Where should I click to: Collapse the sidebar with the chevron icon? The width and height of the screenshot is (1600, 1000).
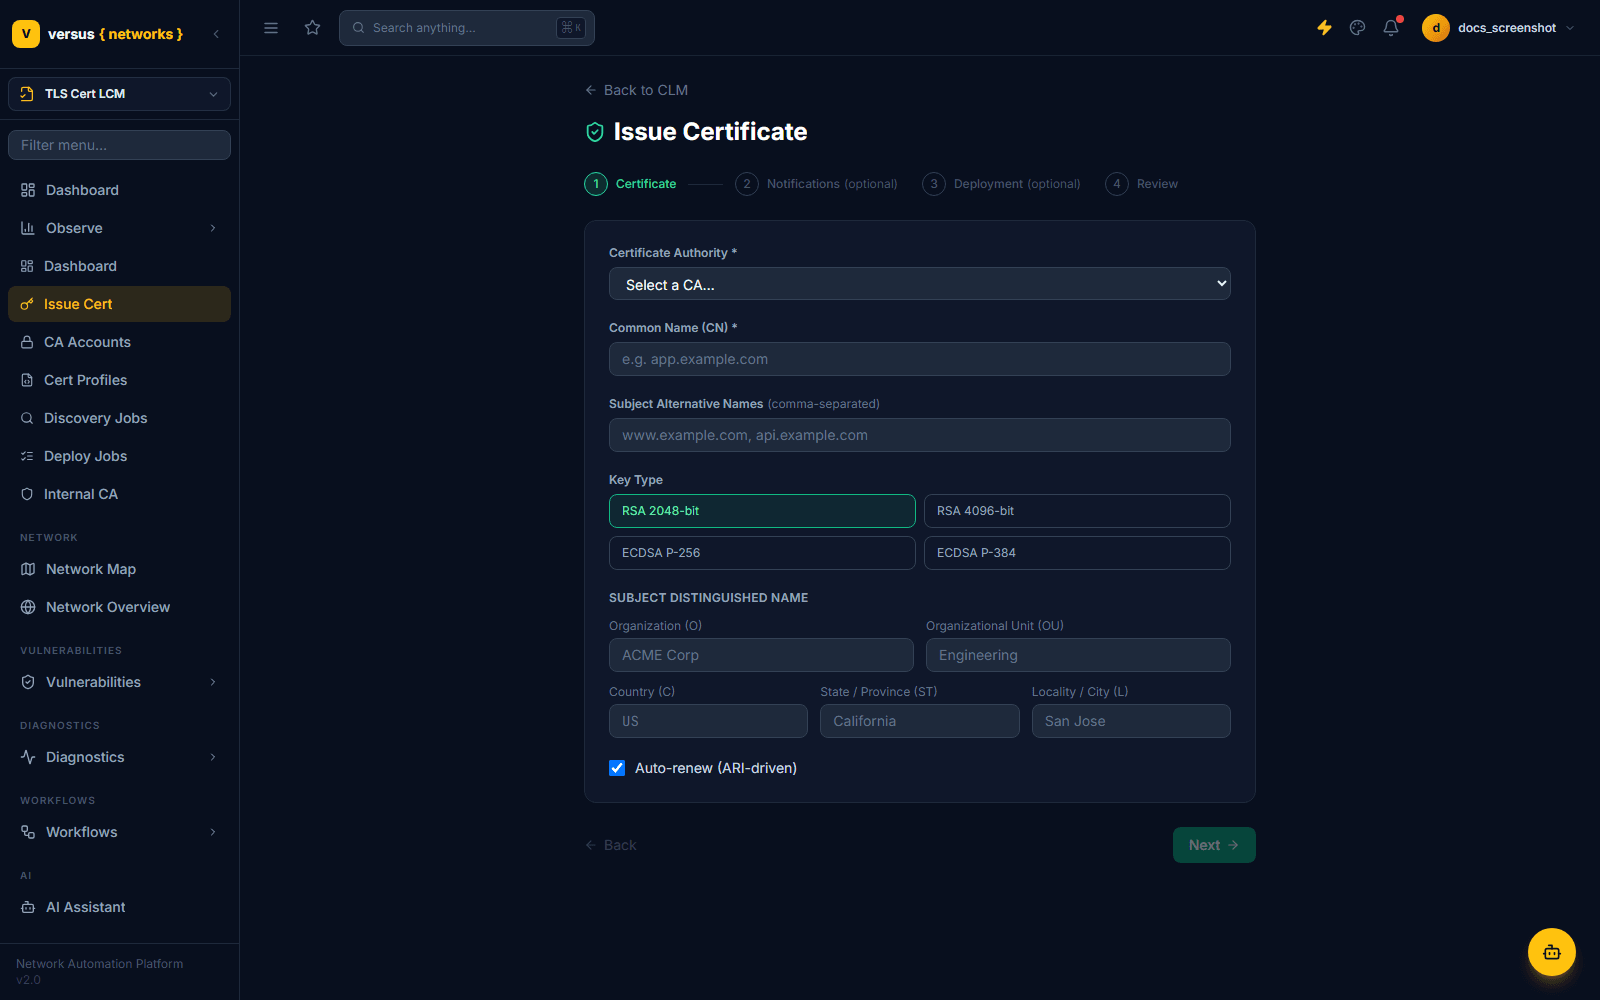tap(216, 34)
